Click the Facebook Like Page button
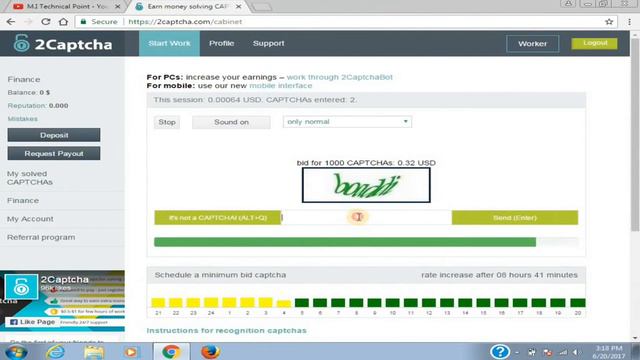Screen dimensions: 640x360 32,322
